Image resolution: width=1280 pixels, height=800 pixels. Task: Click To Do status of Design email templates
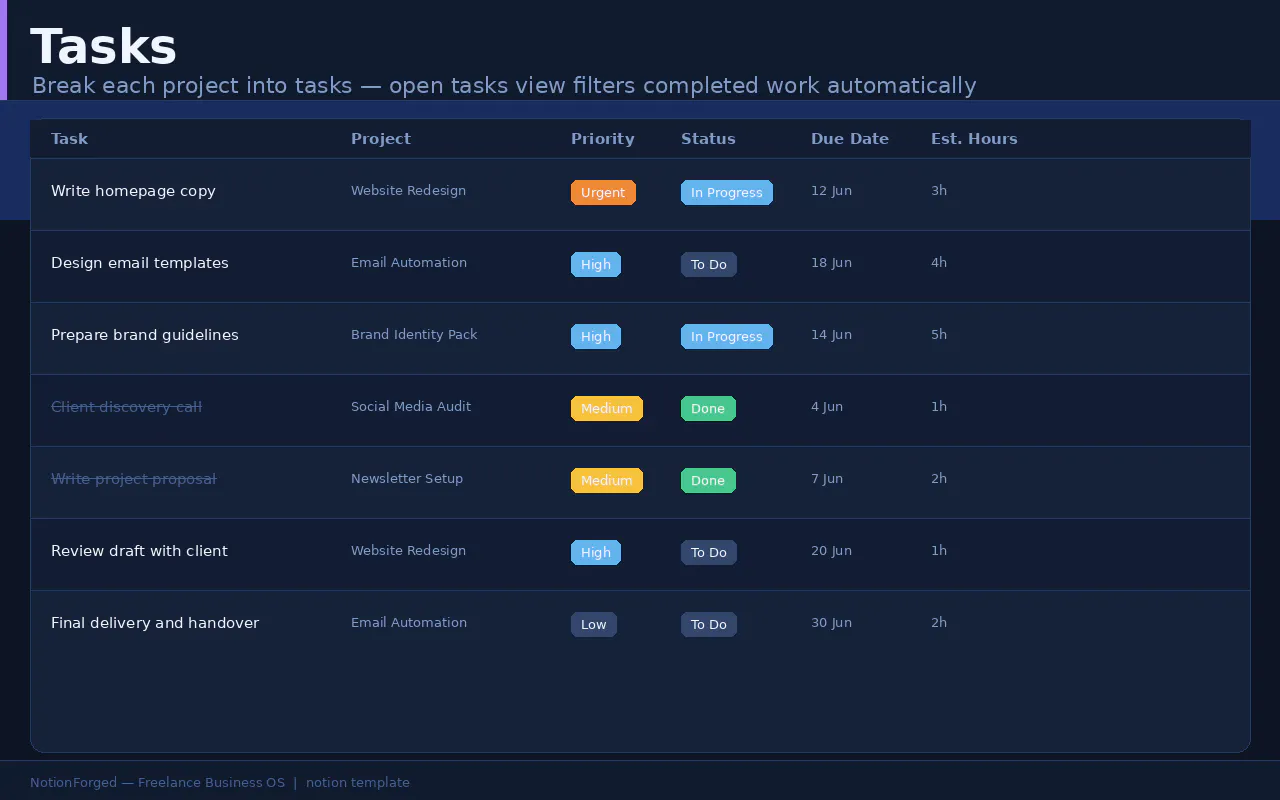pos(709,265)
